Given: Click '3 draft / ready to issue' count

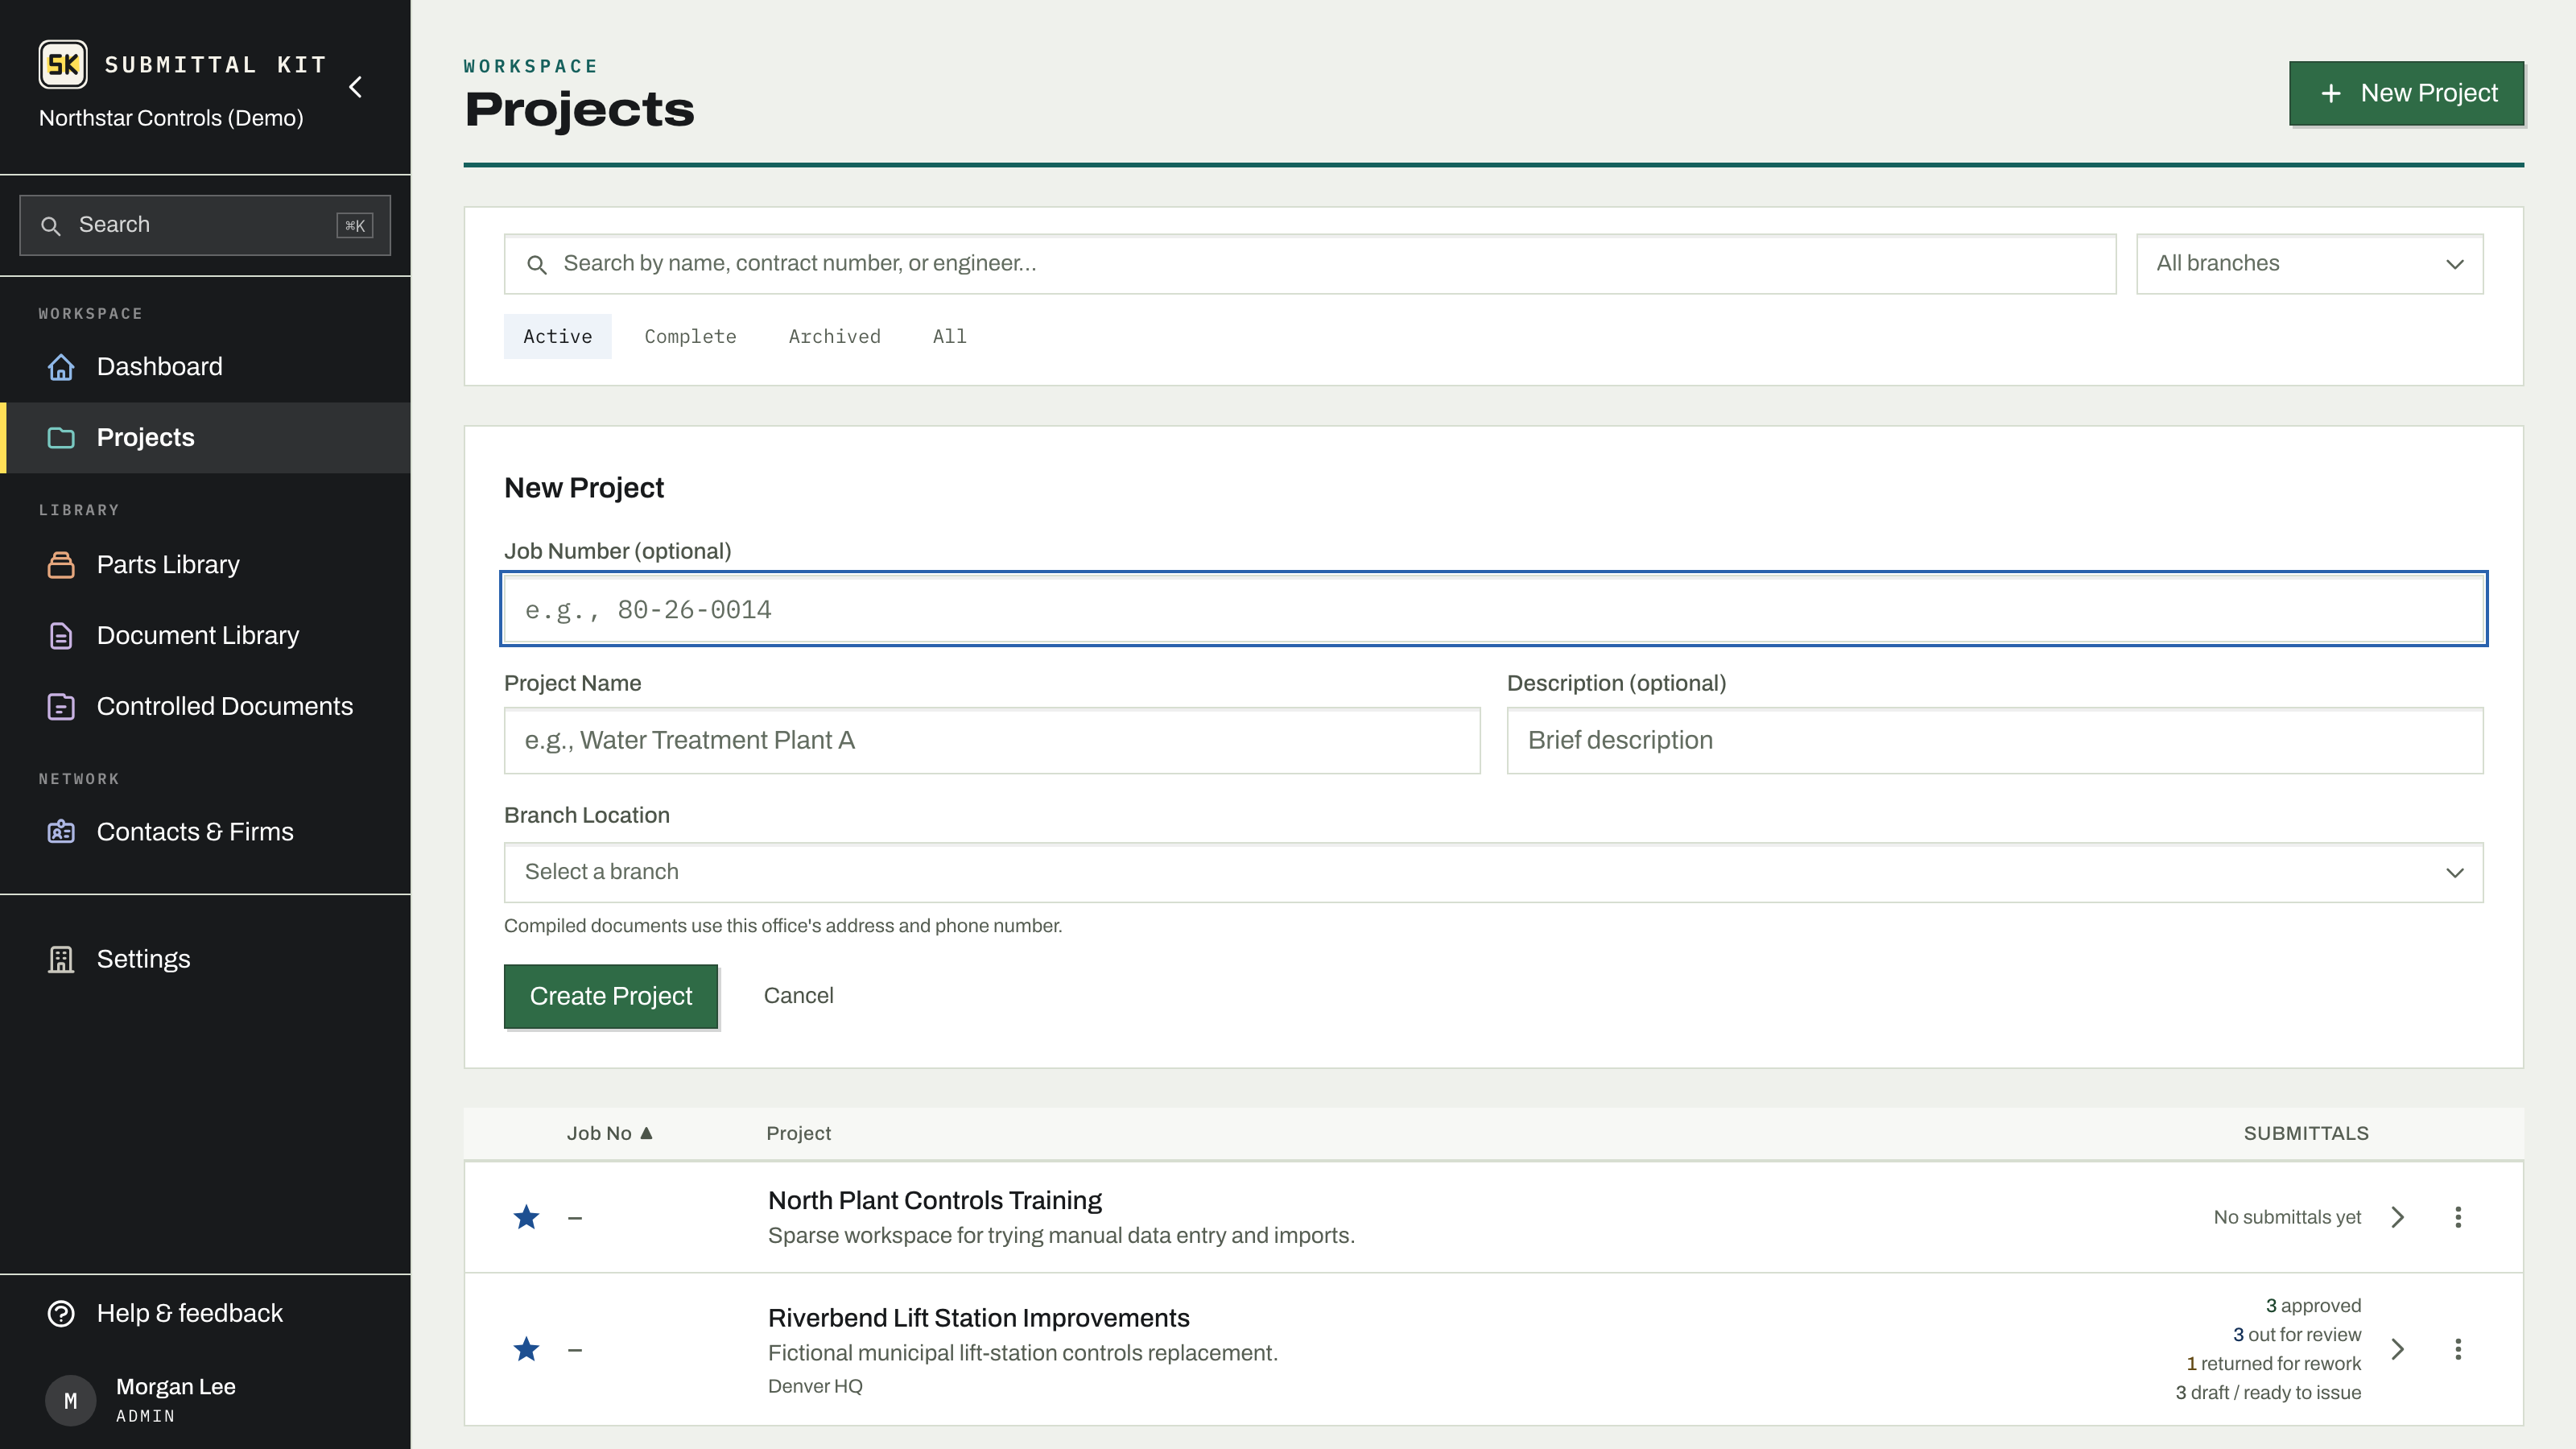Looking at the screenshot, I should (x=2268, y=1393).
